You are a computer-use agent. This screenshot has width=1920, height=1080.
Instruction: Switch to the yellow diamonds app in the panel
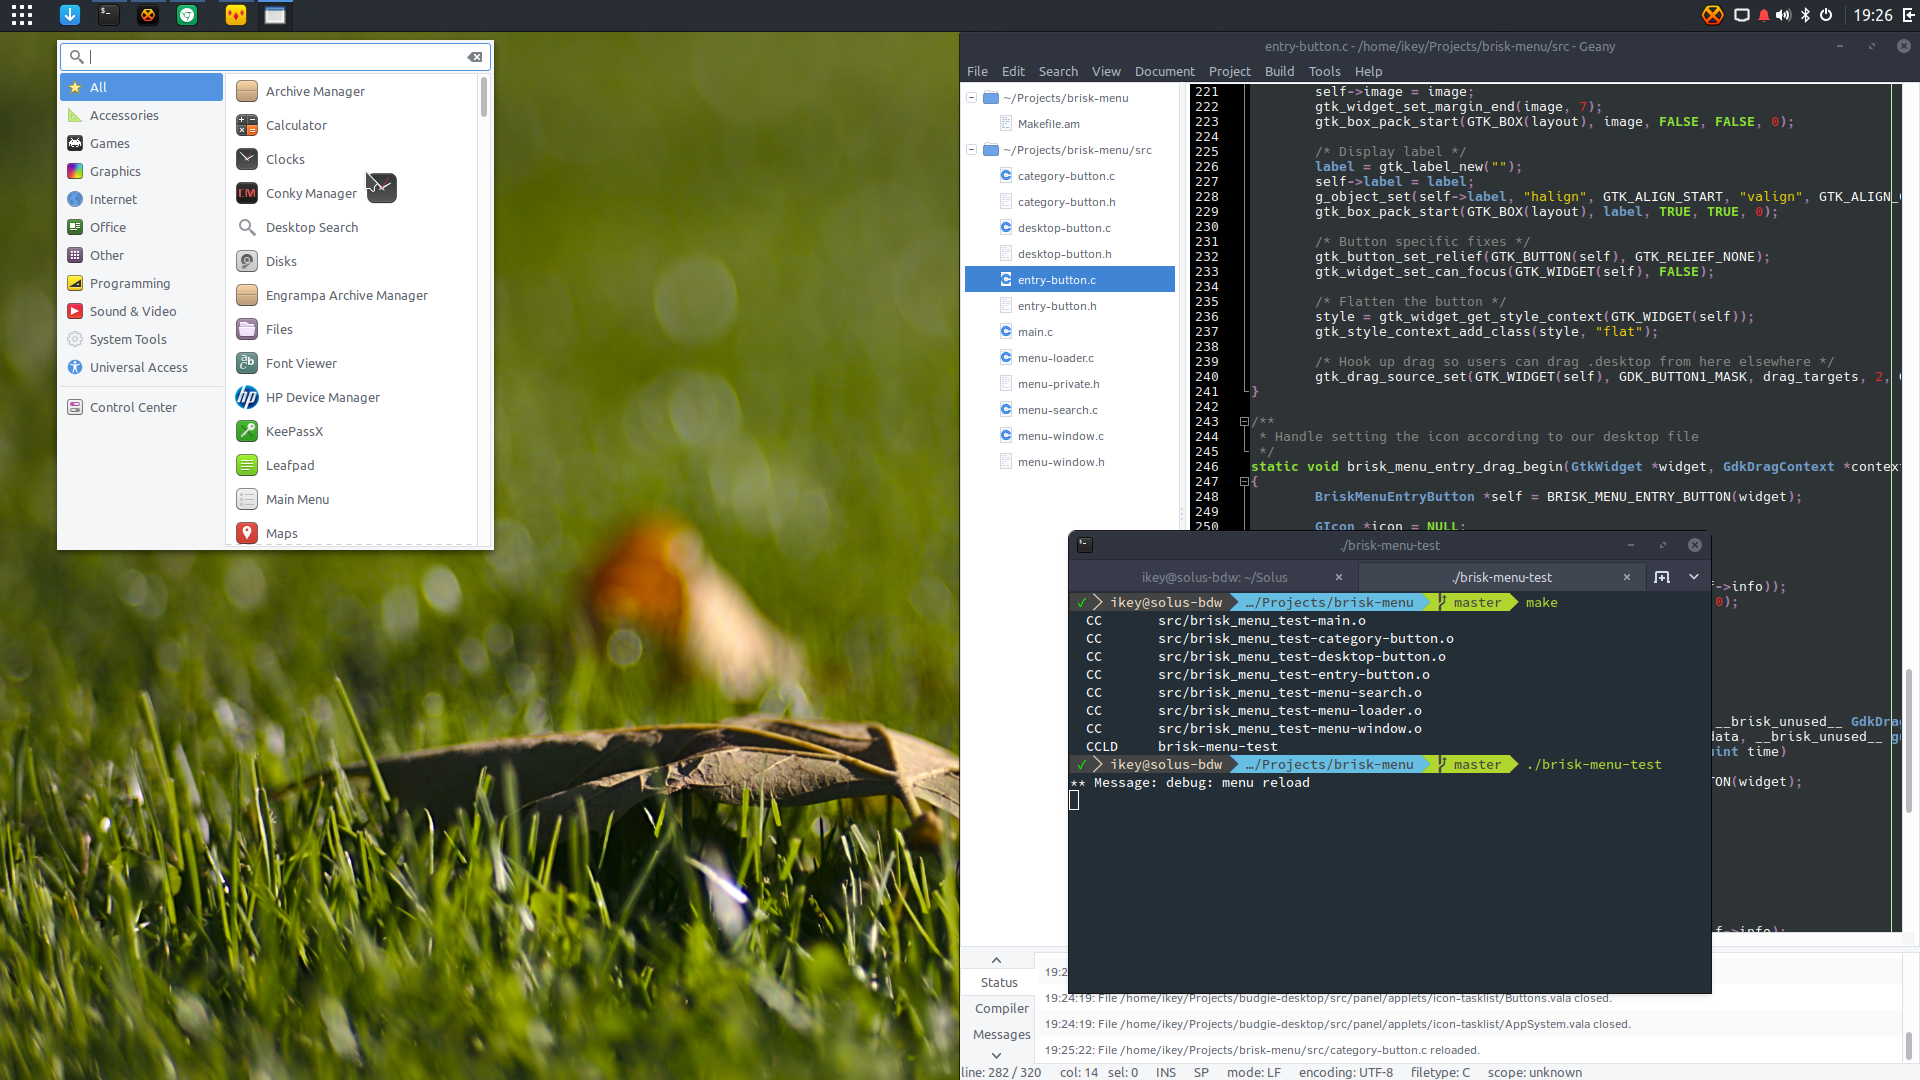click(236, 15)
